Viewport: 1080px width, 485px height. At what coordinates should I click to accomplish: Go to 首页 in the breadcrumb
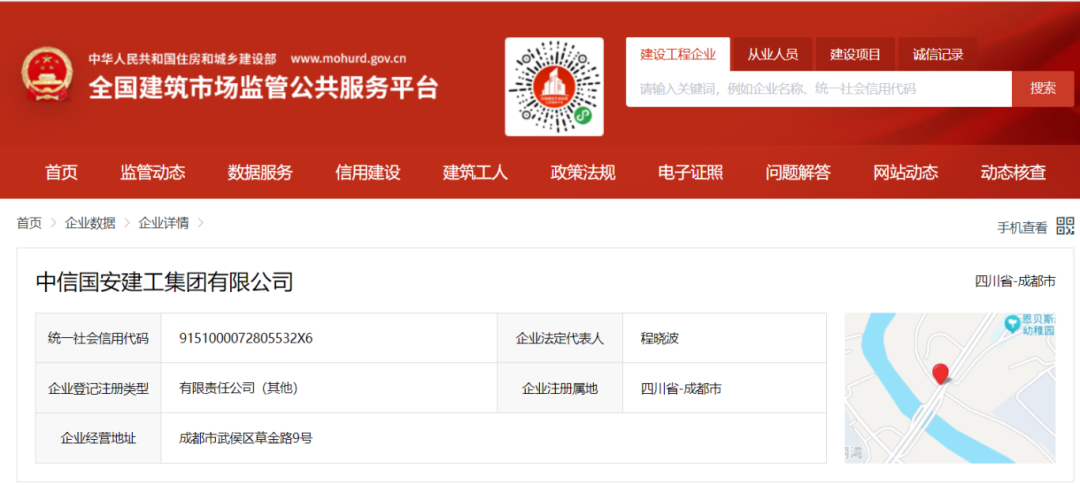29,223
